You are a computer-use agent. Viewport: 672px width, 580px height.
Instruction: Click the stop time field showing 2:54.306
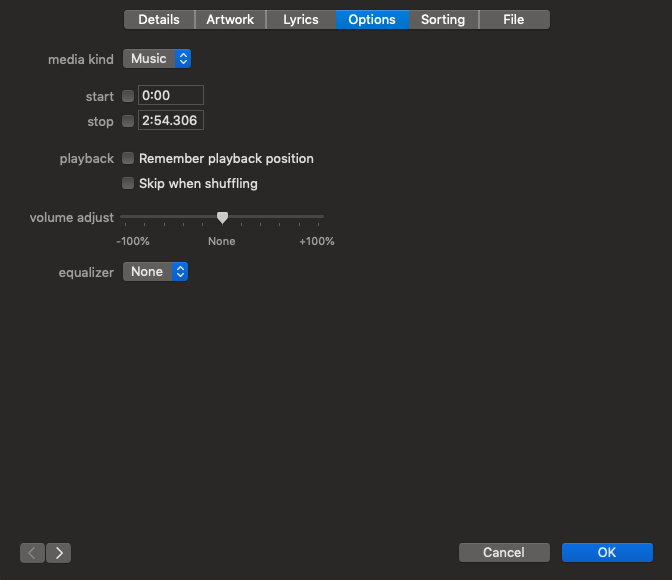click(x=170, y=121)
